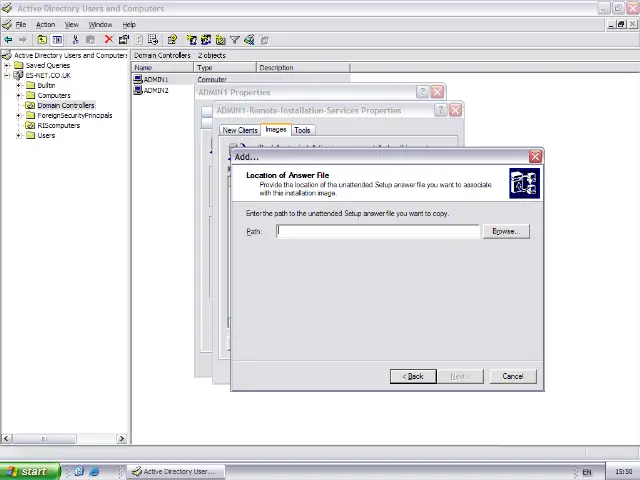The image size is (640, 480).
Task: Click the tree pane right scroll arrow
Action: (x=122, y=438)
